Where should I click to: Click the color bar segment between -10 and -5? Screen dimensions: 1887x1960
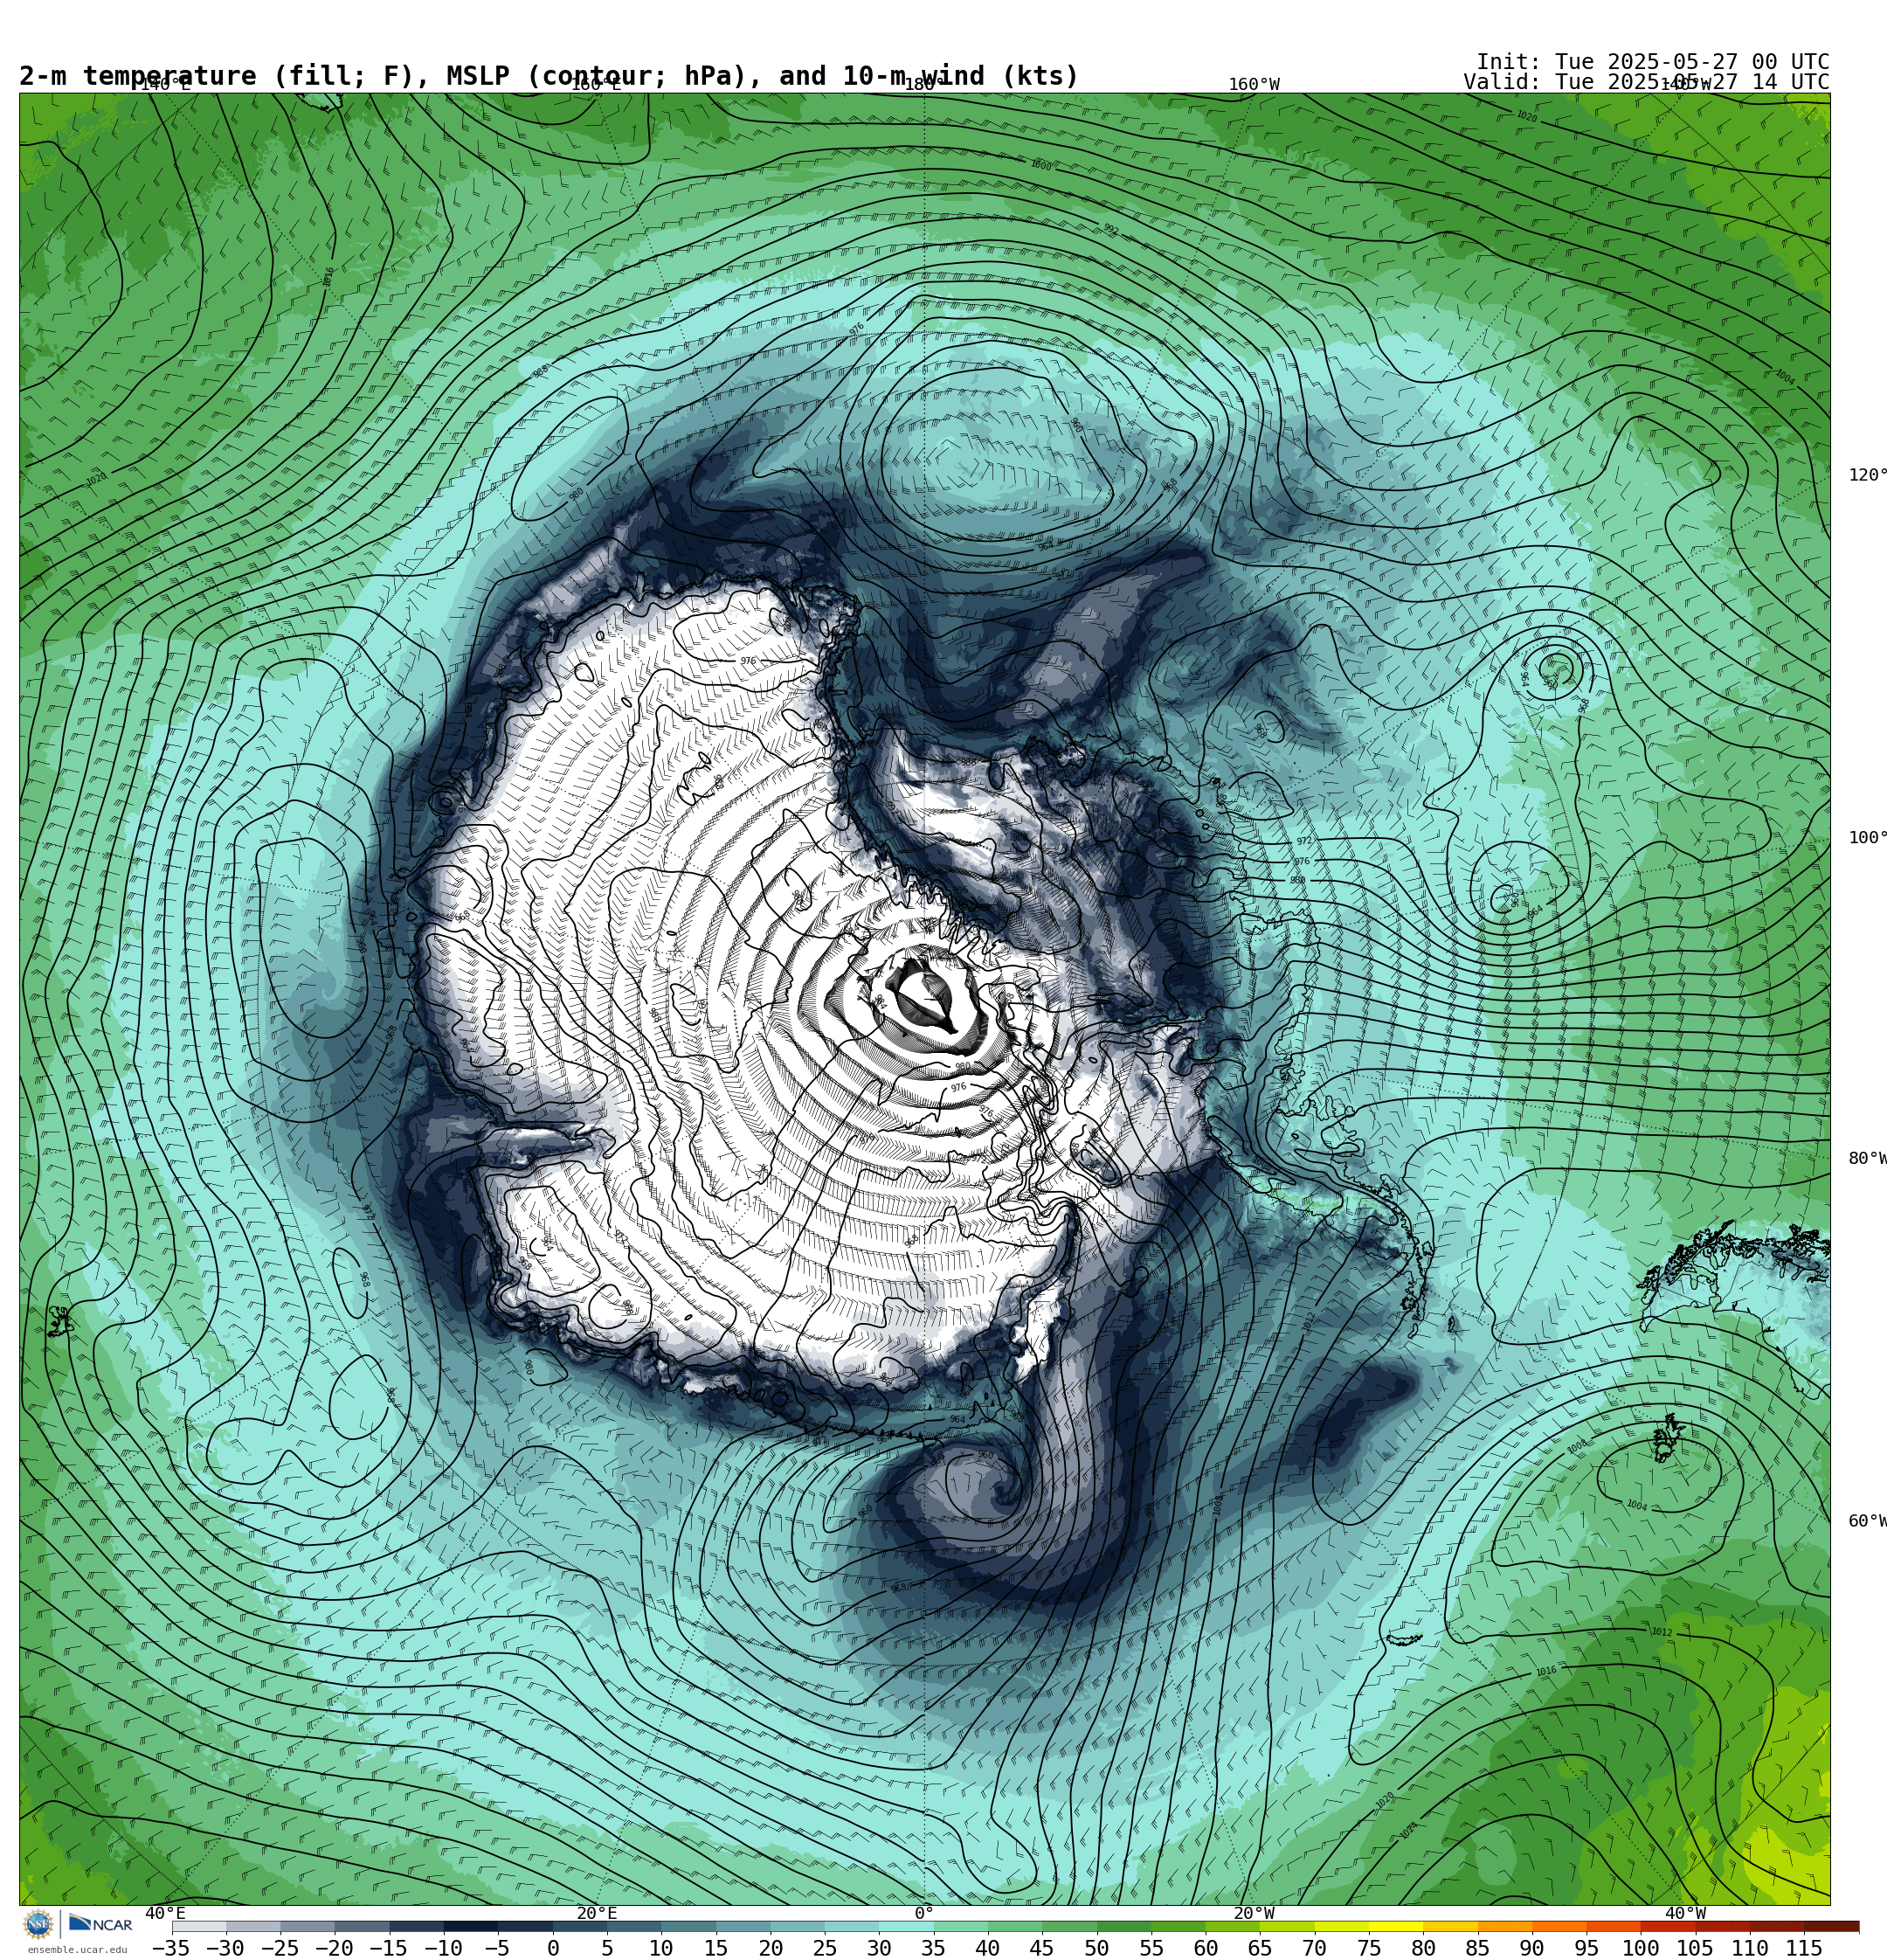click(471, 1926)
